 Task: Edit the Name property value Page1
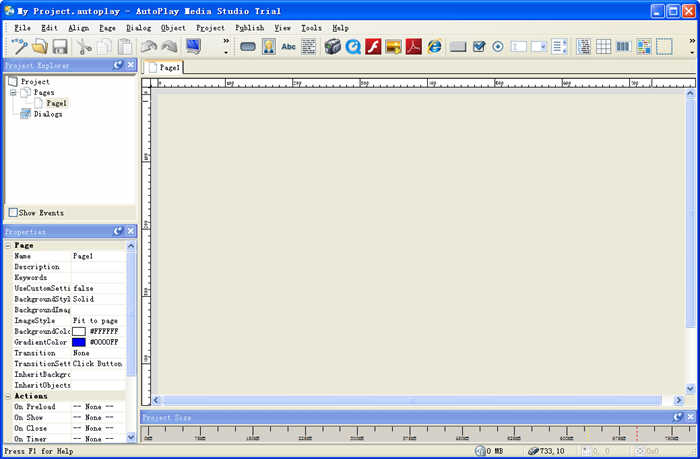98,256
